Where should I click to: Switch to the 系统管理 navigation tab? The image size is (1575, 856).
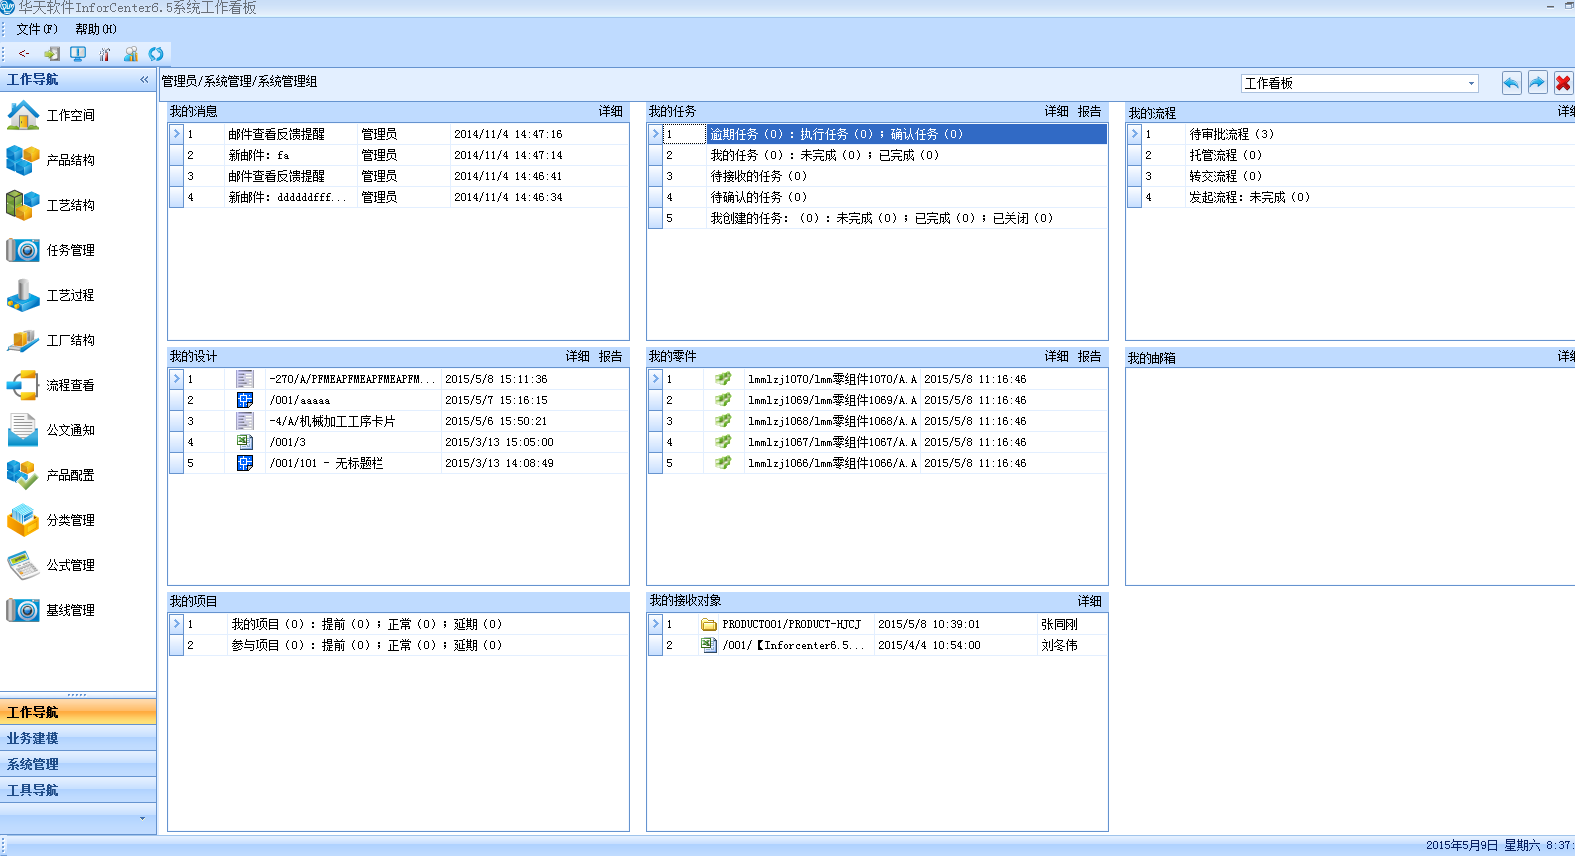pos(33,764)
